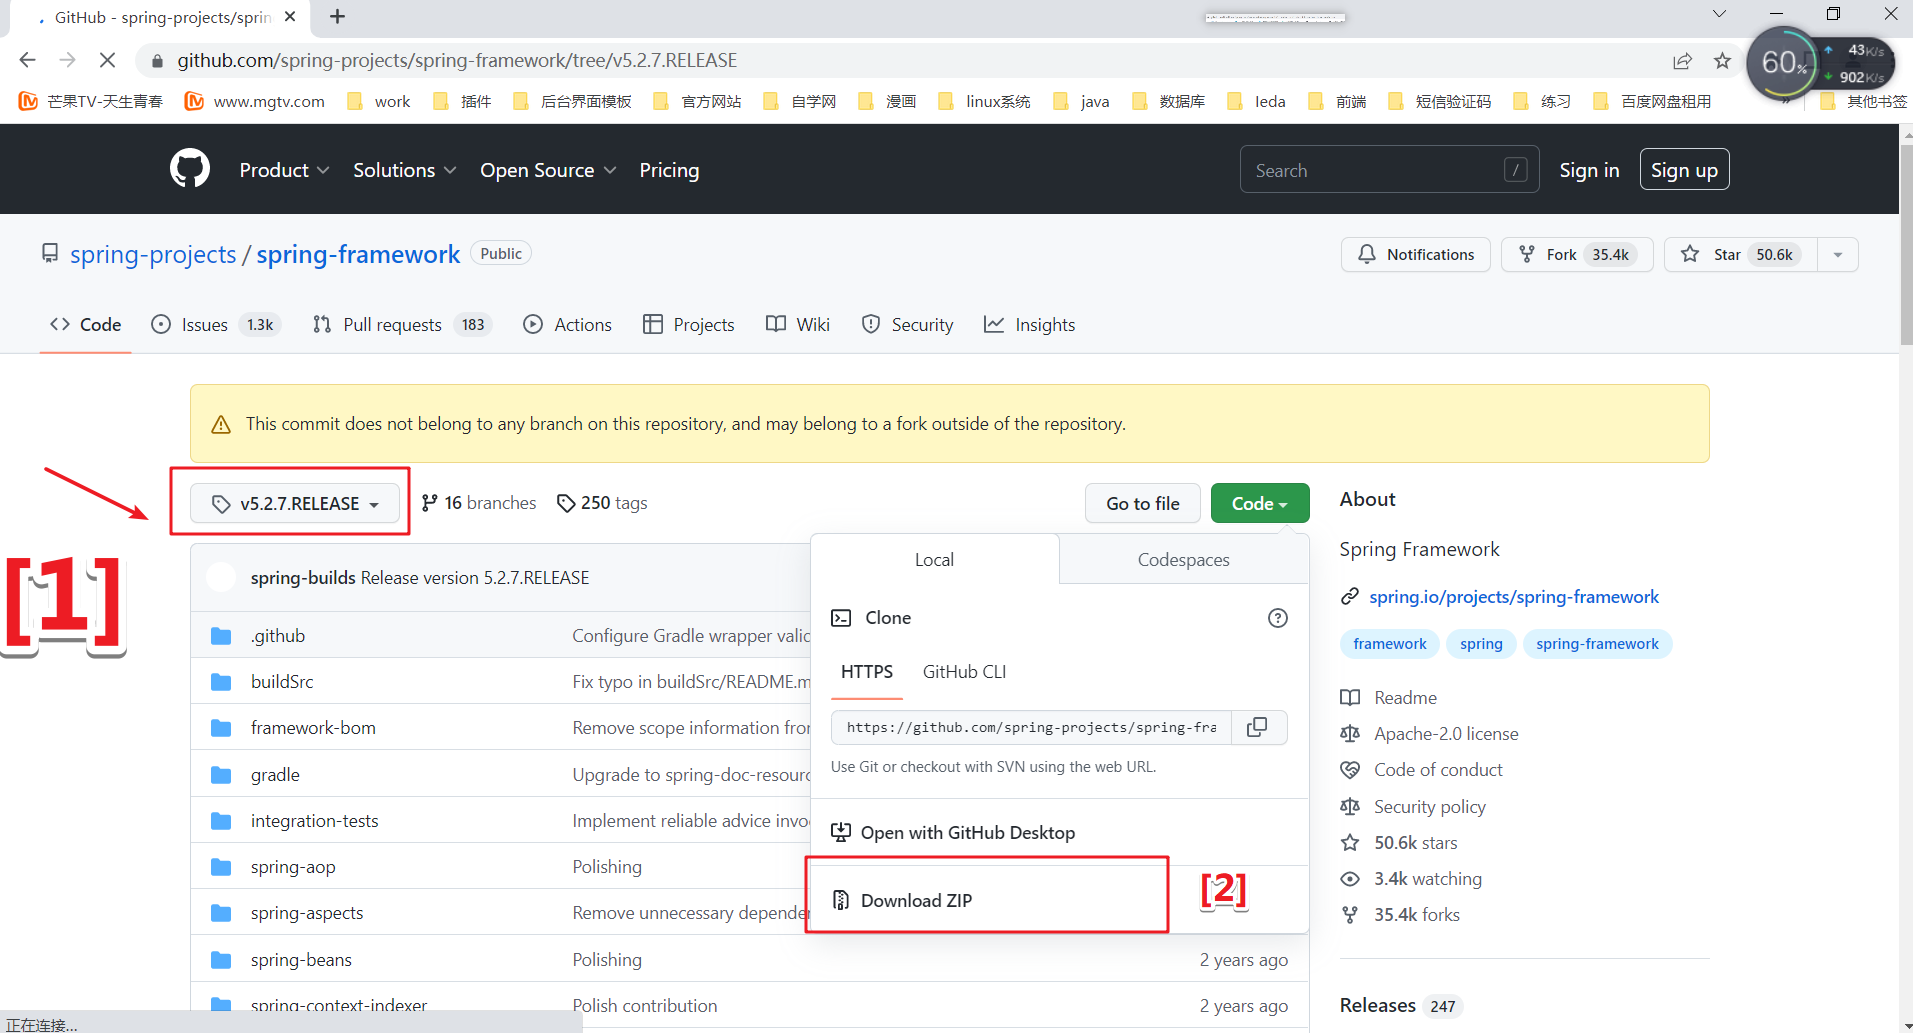Image resolution: width=1913 pixels, height=1033 pixels.
Task: Open the spring-beans folder
Action: pos(301,960)
